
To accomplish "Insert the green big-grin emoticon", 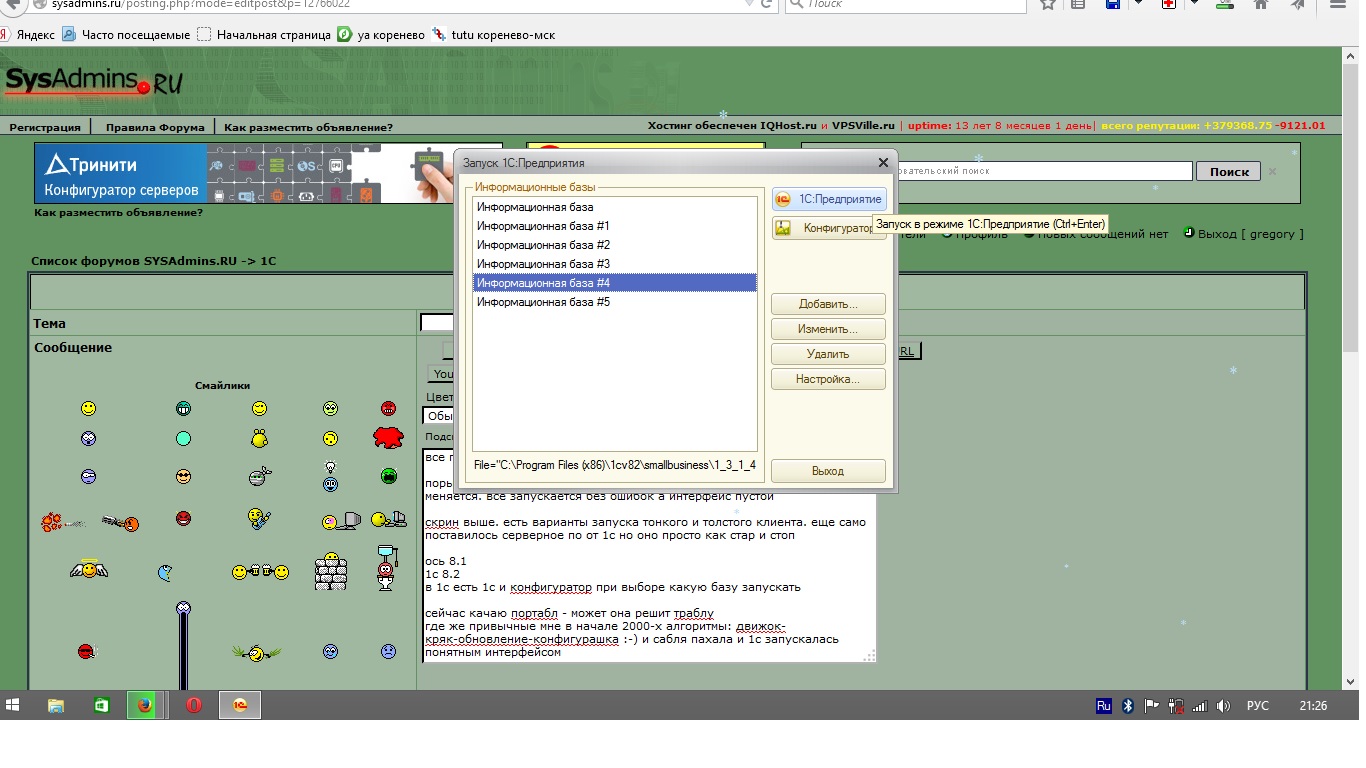I will 183,409.
